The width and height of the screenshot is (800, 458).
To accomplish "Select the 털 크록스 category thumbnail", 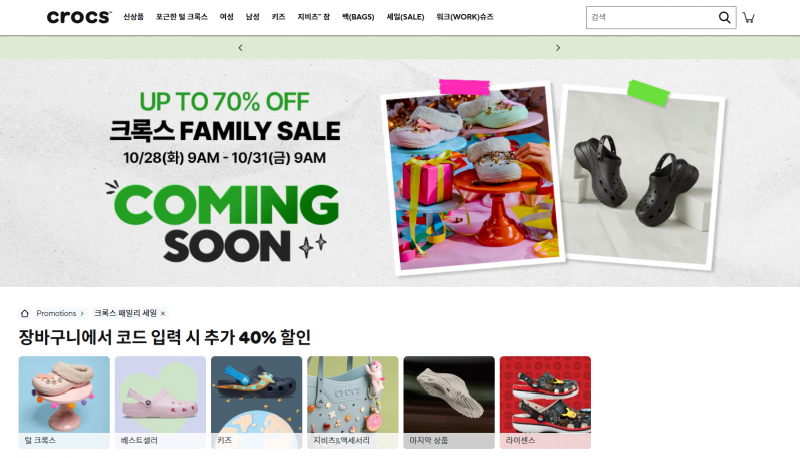I will click(64, 402).
